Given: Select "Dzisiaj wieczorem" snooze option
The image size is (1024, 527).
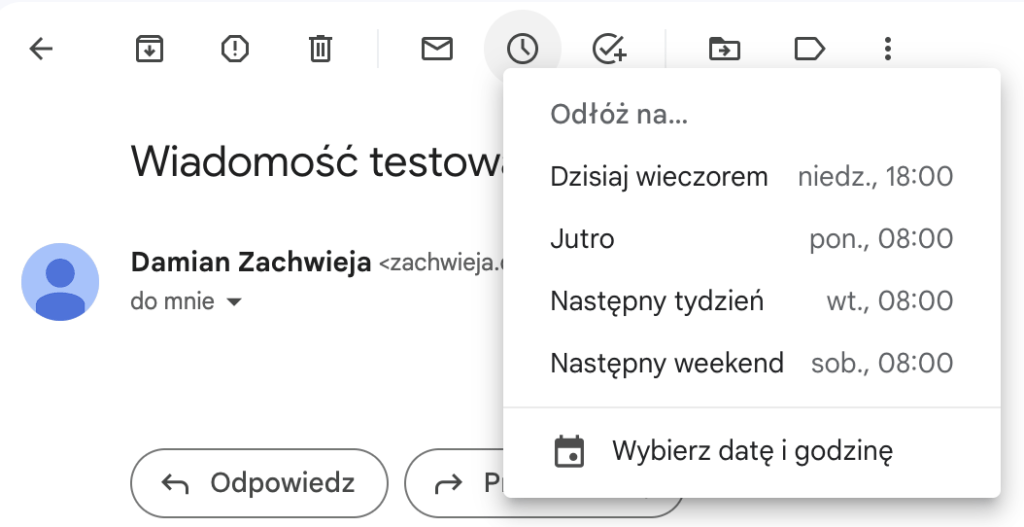Looking at the screenshot, I should point(752,176).
